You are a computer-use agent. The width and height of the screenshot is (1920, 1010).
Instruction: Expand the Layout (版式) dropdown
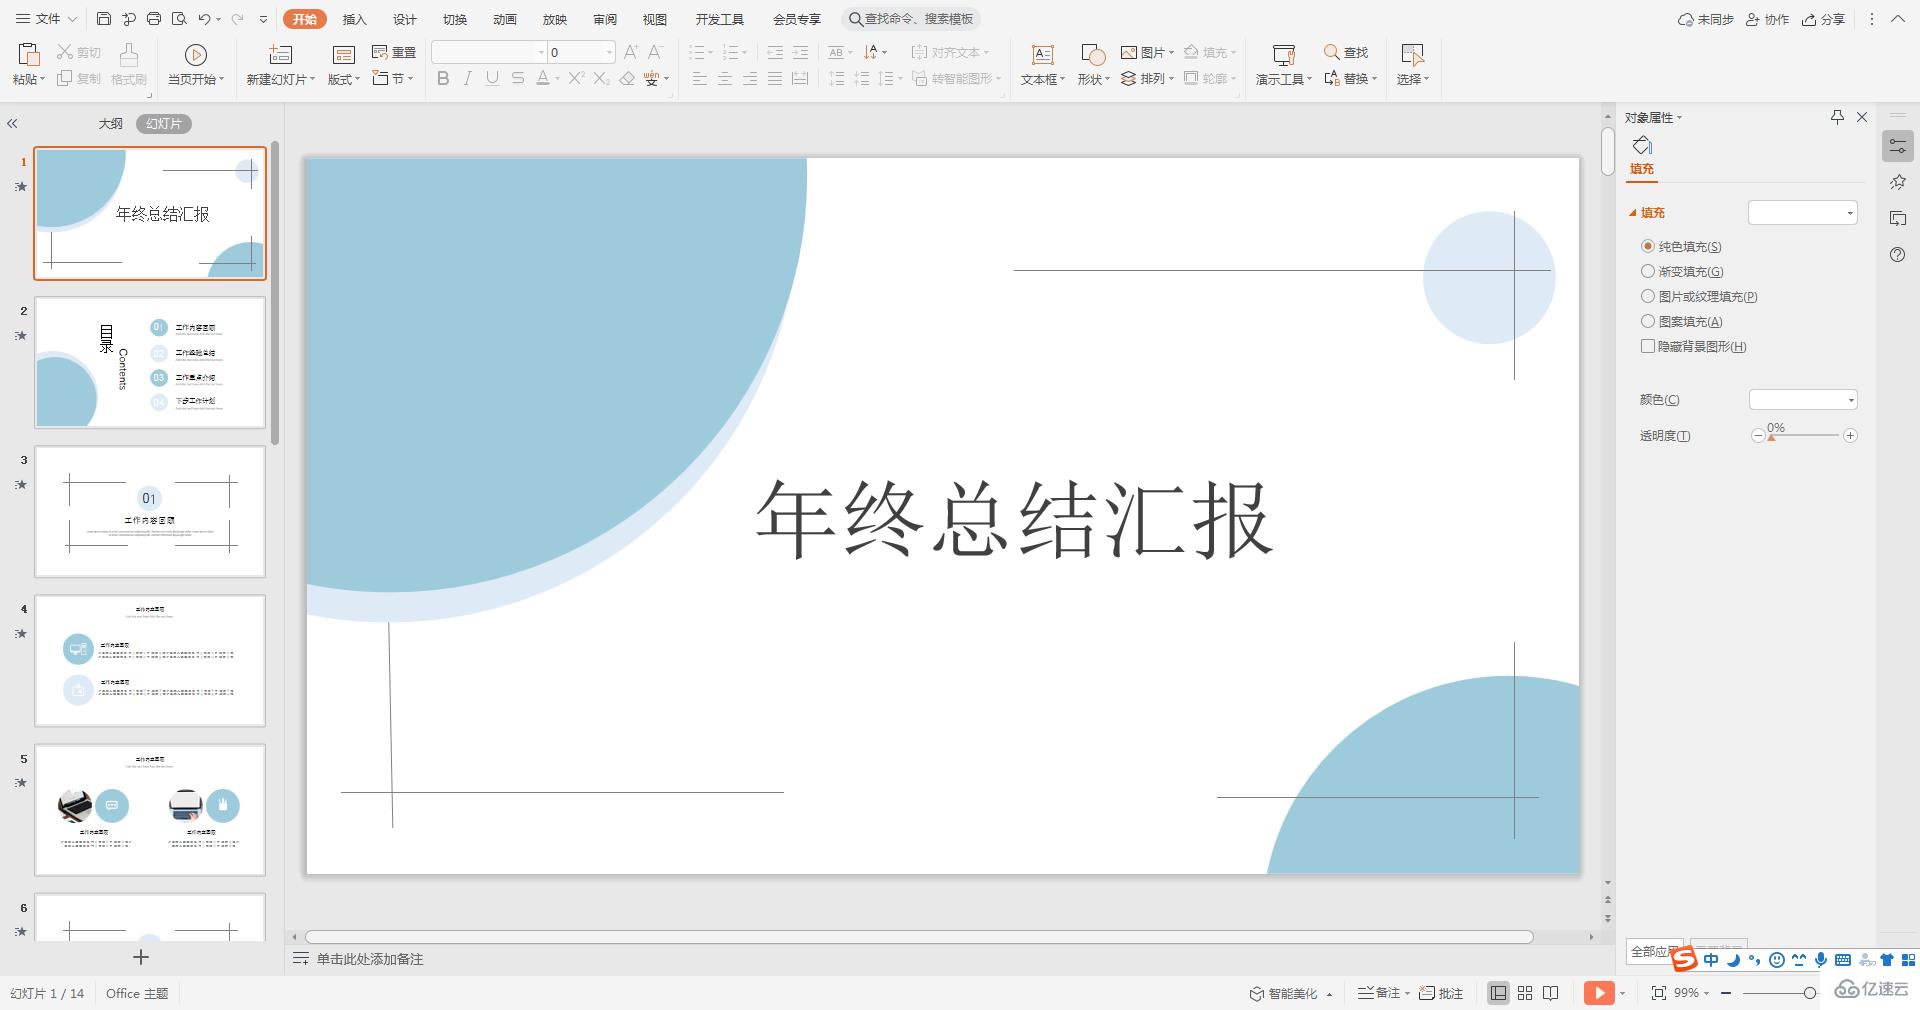pyautogui.click(x=344, y=79)
